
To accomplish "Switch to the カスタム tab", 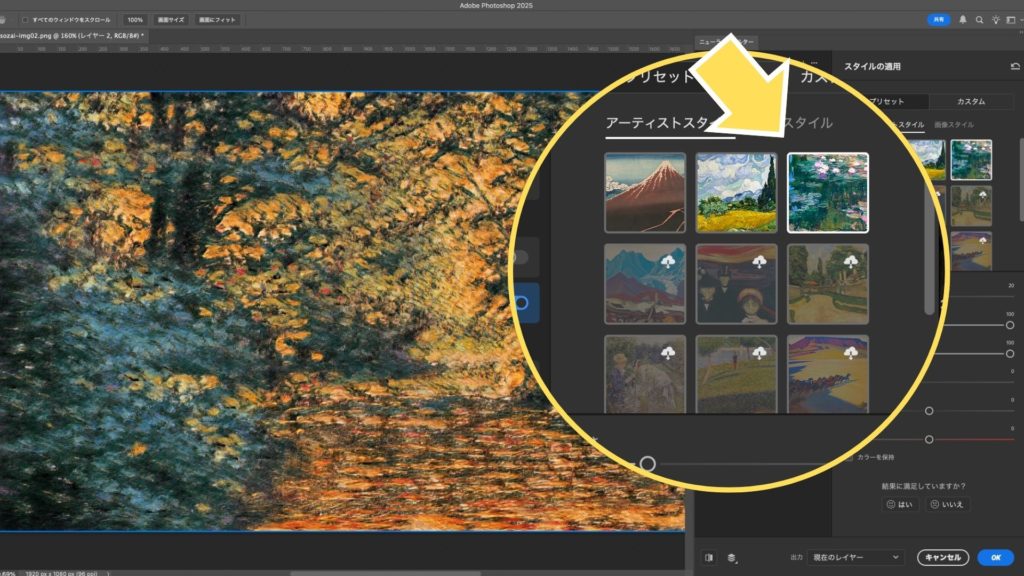I will (970, 101).
